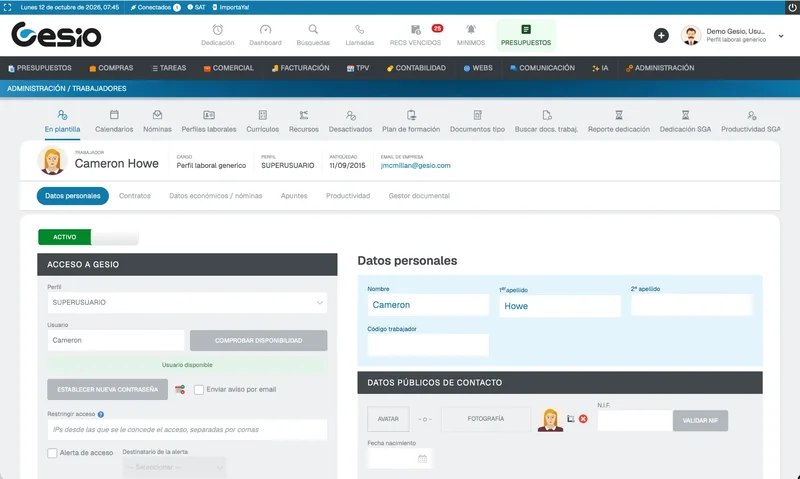
Task: Click the Usuario field containing Cameron
Action: tap(116, 340)
